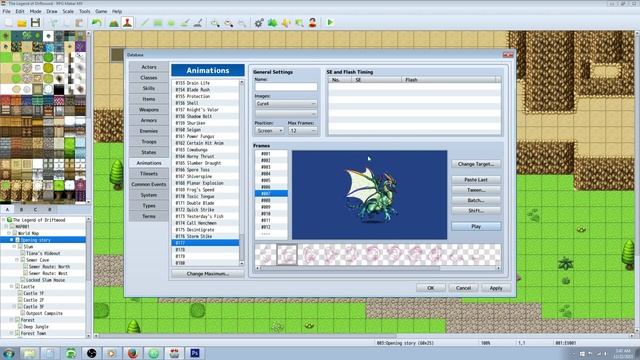Select the Shadow Pen tool
The image size is (640, 360).
(x=198, y=23)
